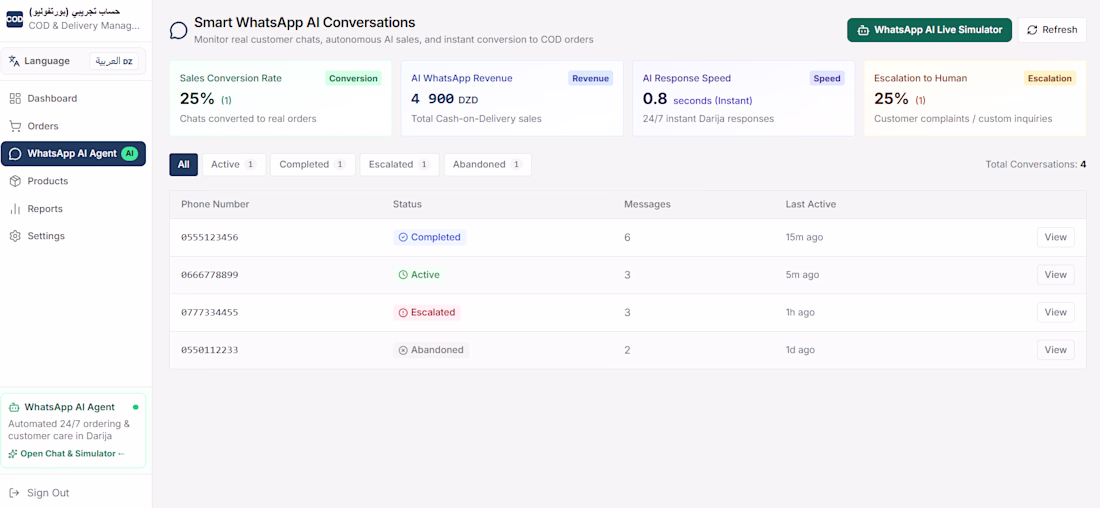Click the Status column header

tap(407, 204)
